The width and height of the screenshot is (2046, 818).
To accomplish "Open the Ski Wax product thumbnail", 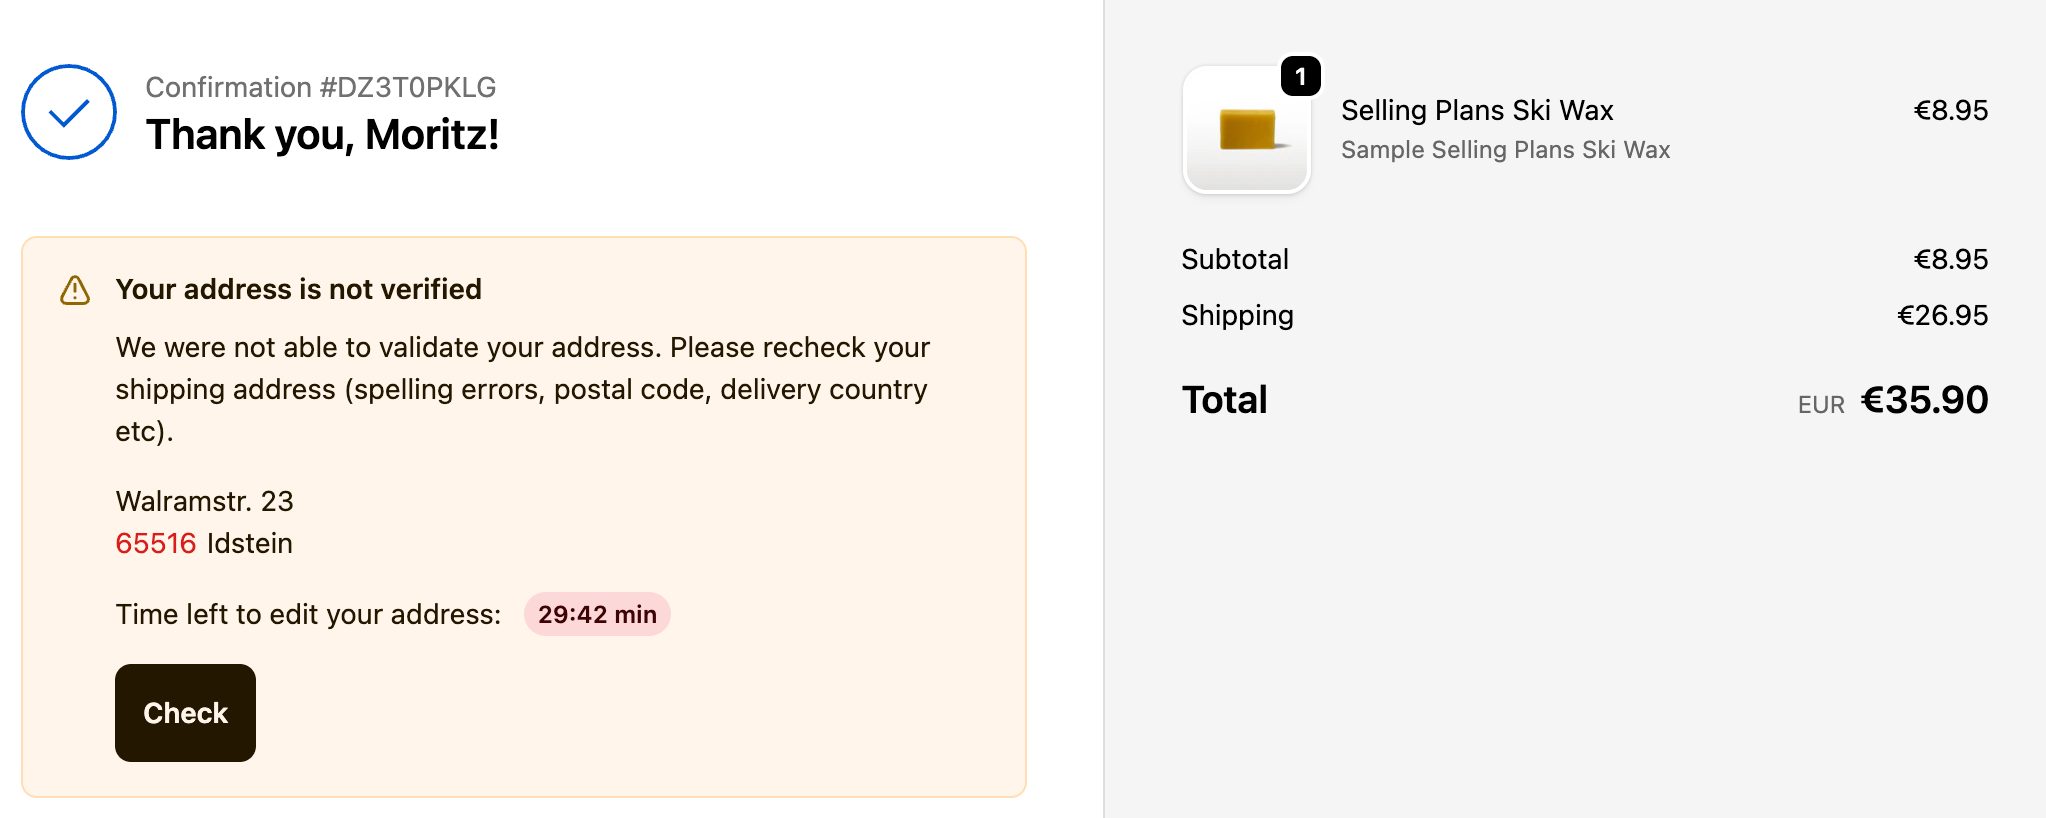I will (x=1246, y=129).
